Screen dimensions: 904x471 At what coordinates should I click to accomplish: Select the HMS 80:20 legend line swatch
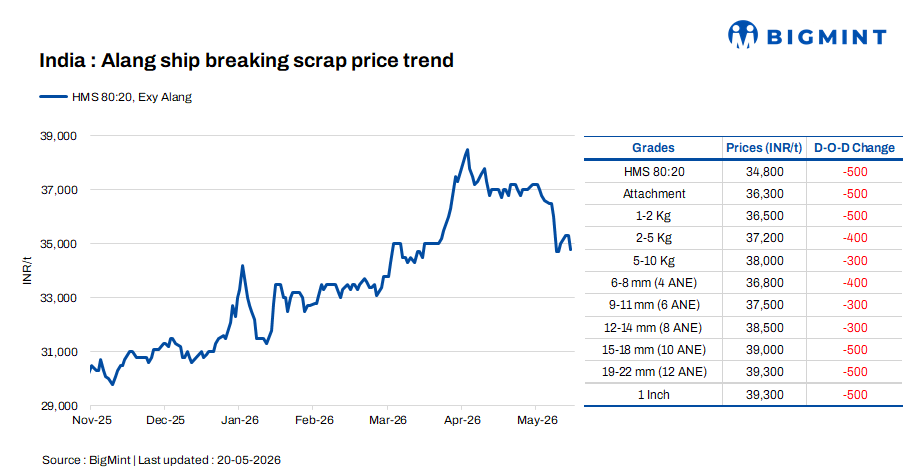click(53, 97)
